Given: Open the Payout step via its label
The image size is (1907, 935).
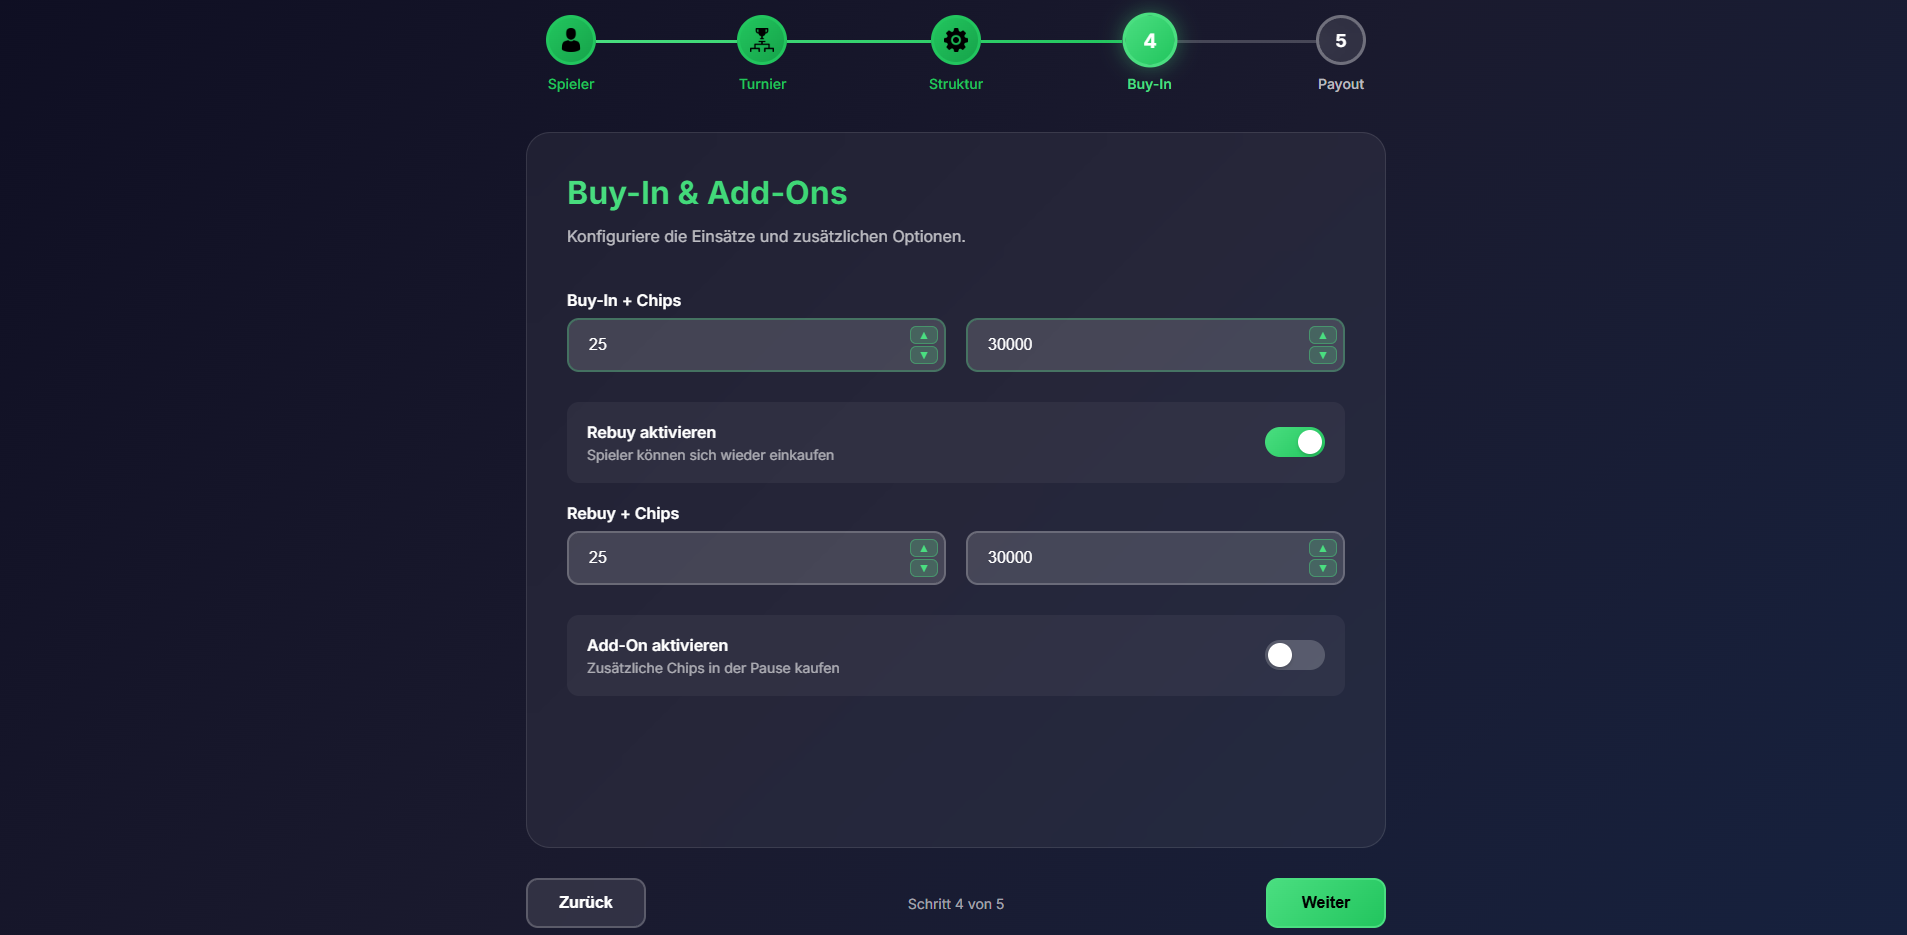Looking at the screenshot, I should tap(1341, 84).
